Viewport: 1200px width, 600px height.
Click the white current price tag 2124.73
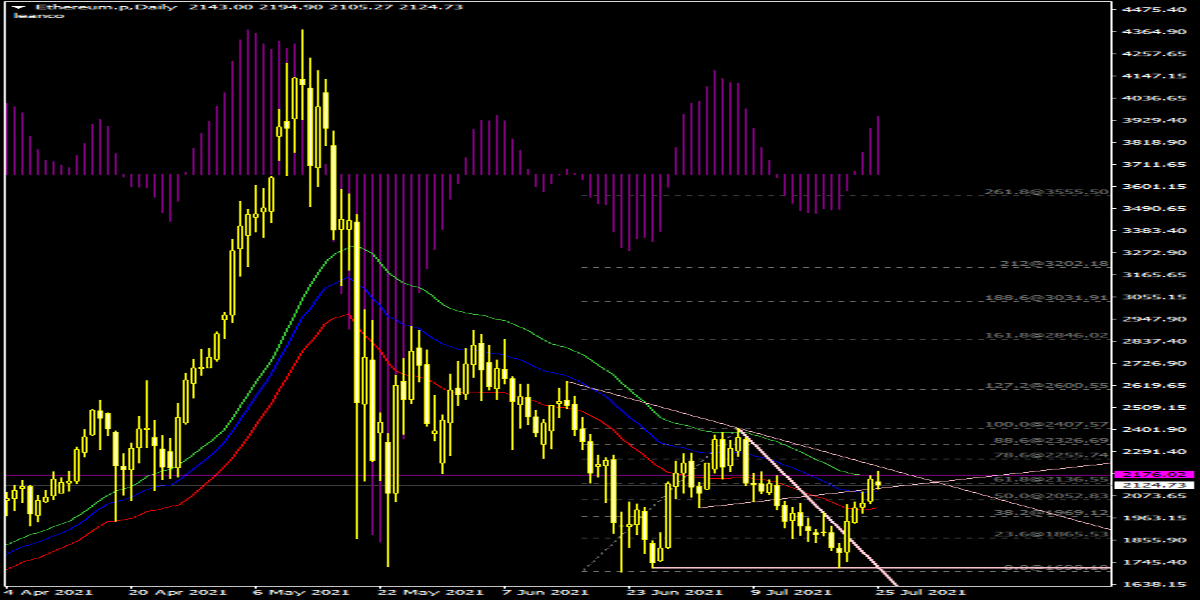(x=1154, y=485)
